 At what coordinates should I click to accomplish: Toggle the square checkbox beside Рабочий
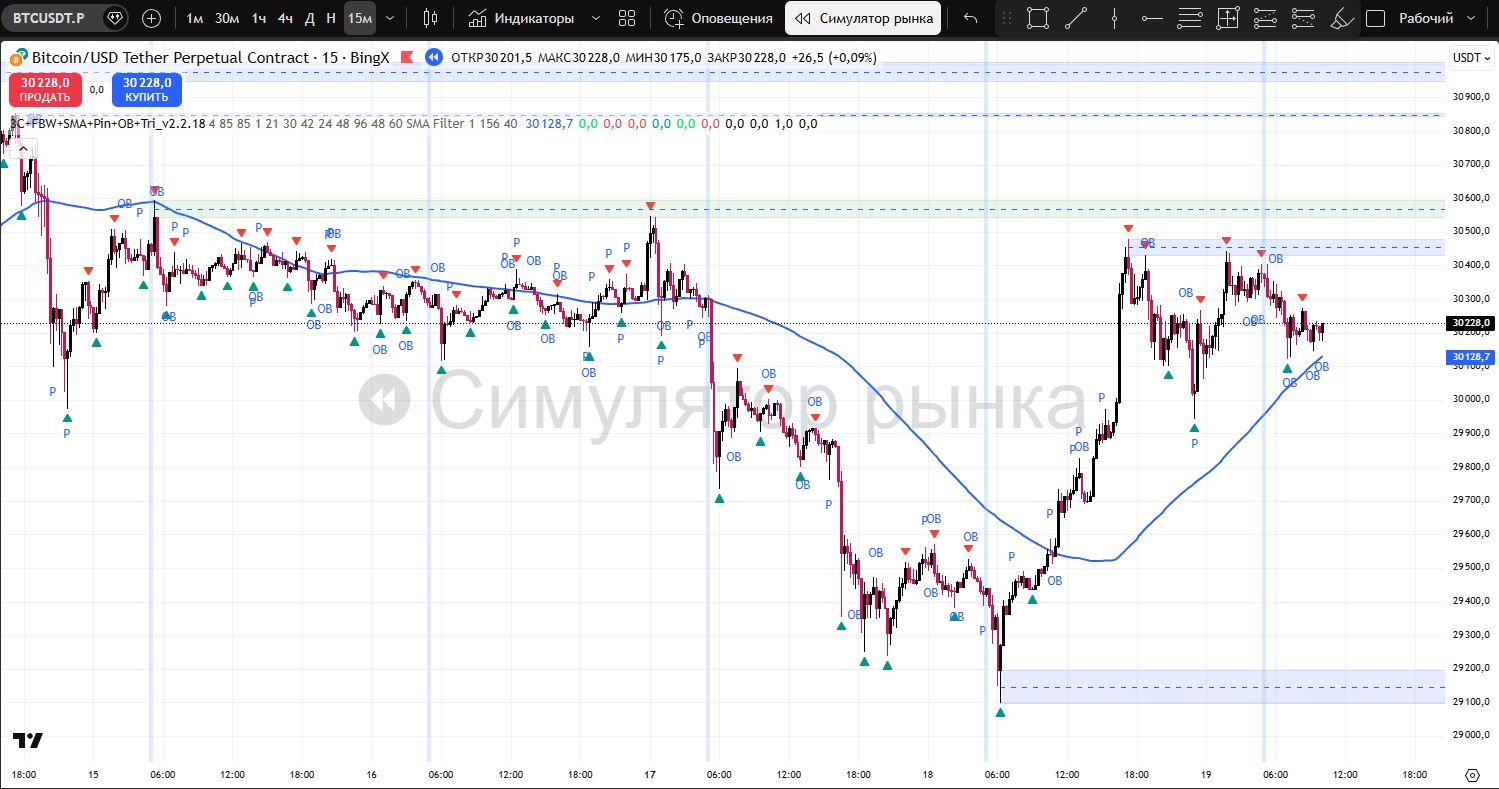click(1376, 18)
